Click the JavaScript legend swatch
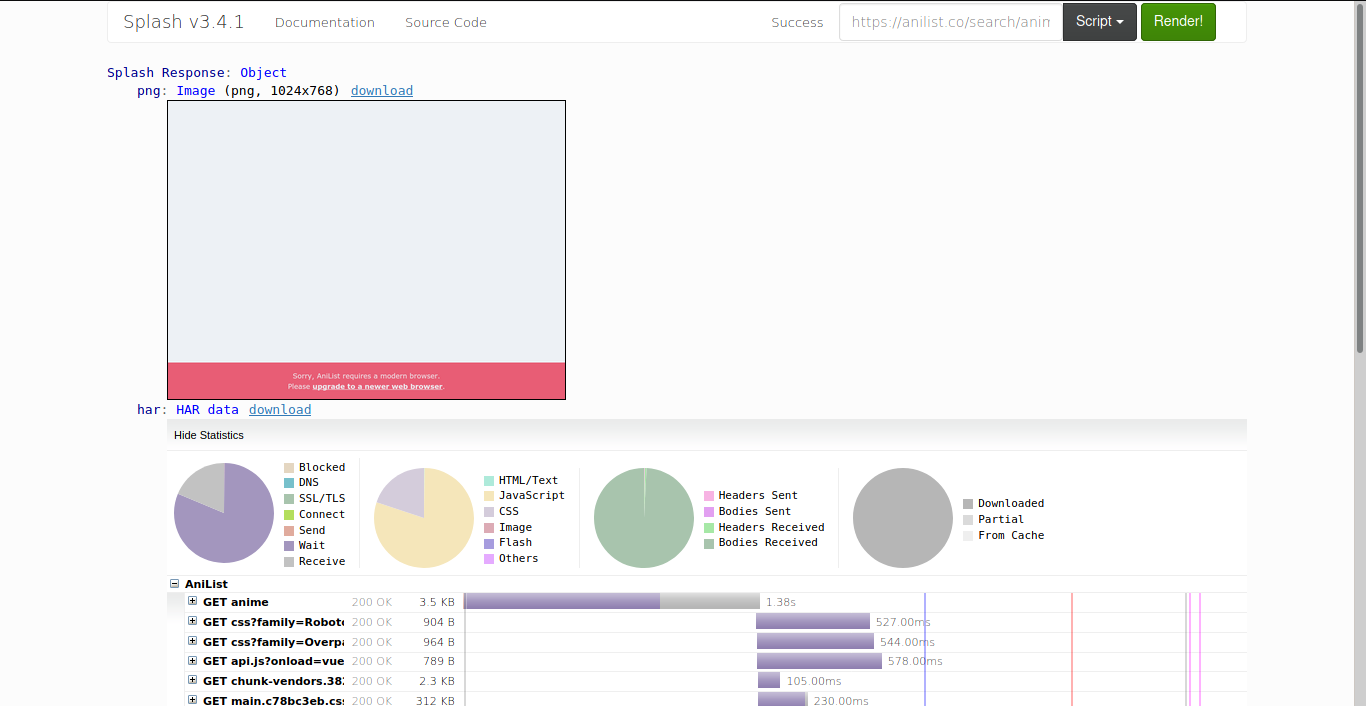 489,496
